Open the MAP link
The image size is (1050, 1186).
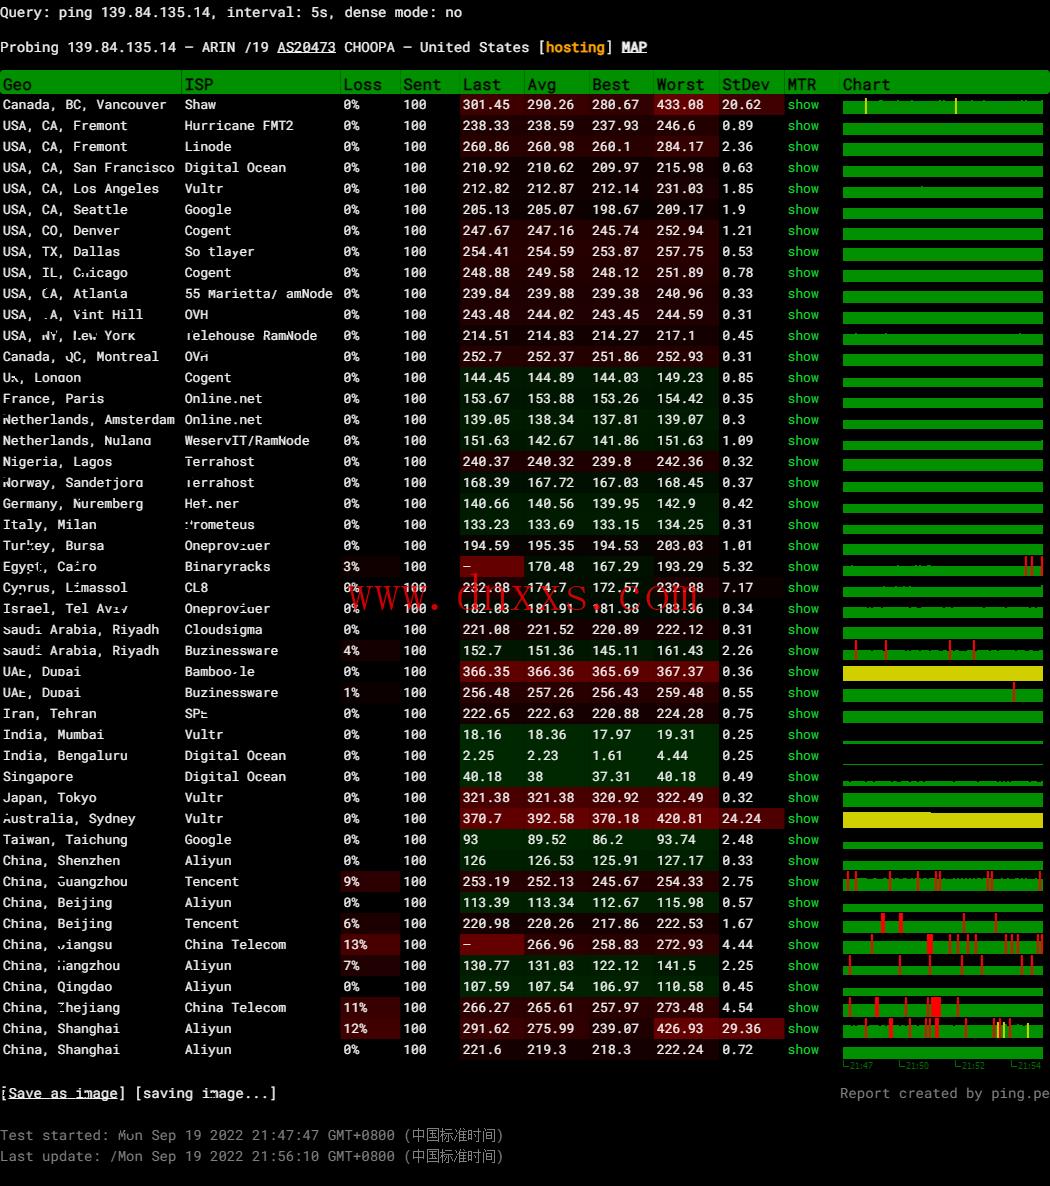[634, 47]
